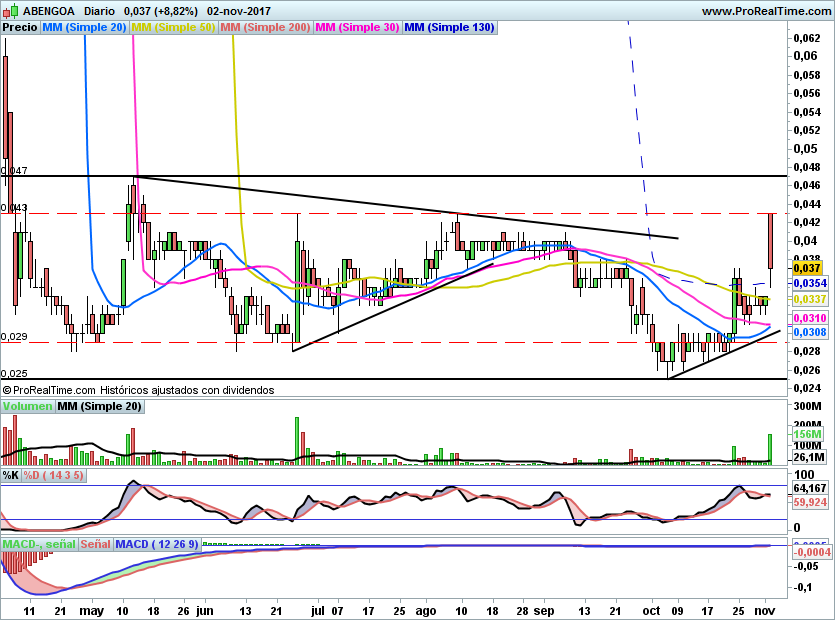Click the MACD (12 26 9) label
The width and height of the screenshot is (835, 620).
157,544
